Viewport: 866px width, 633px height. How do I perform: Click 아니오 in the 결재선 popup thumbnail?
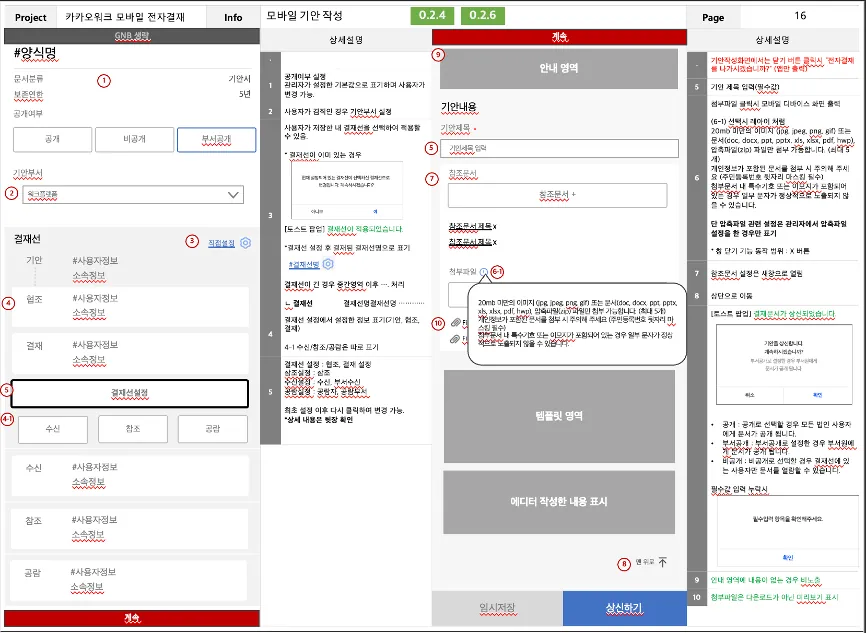[x=317, y=211]
